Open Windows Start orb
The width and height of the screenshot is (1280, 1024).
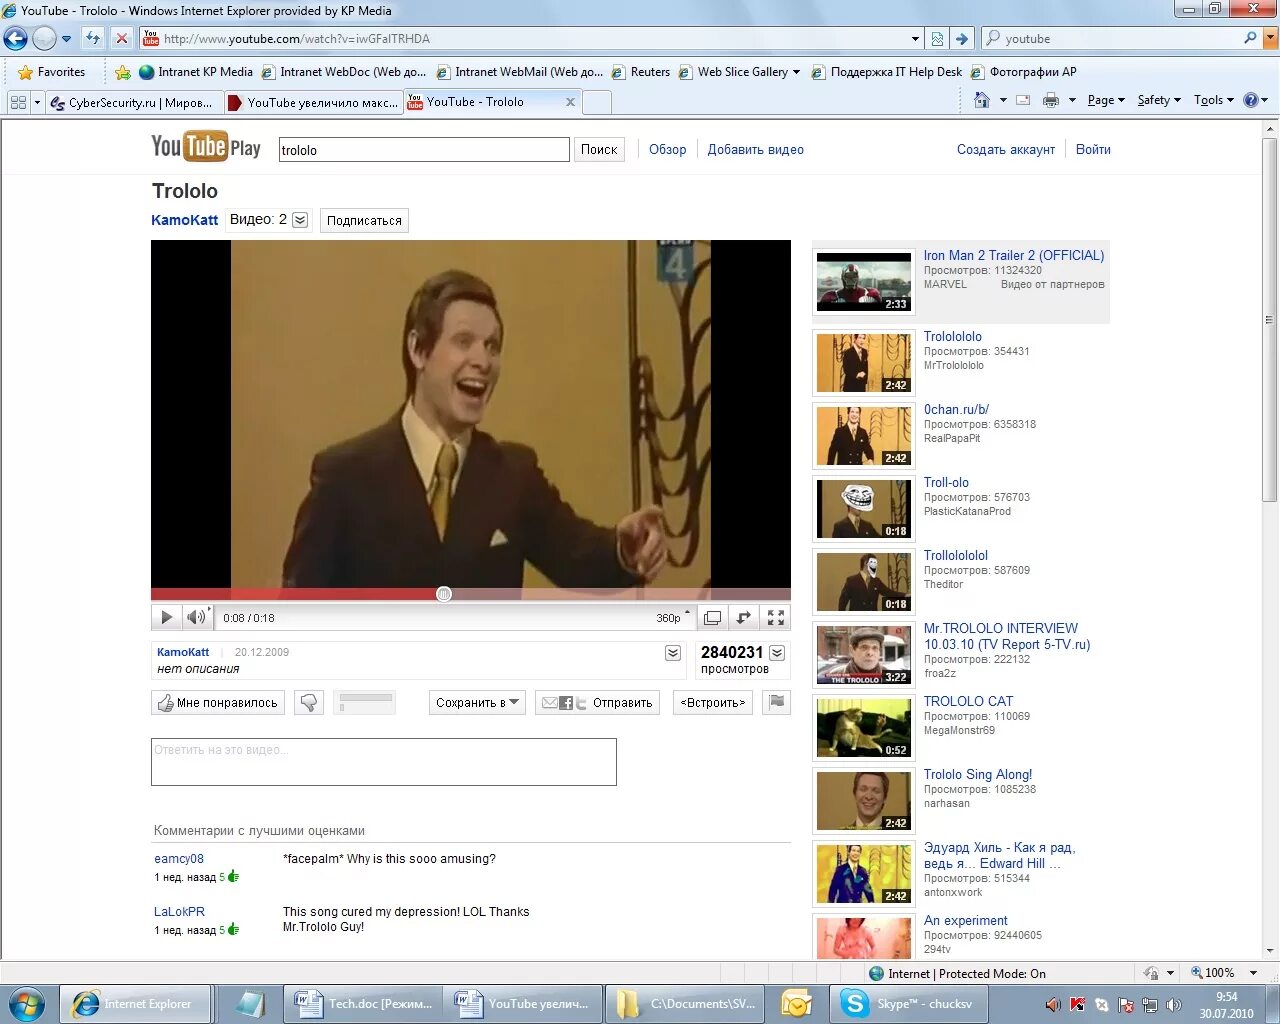coord(27,1003)
